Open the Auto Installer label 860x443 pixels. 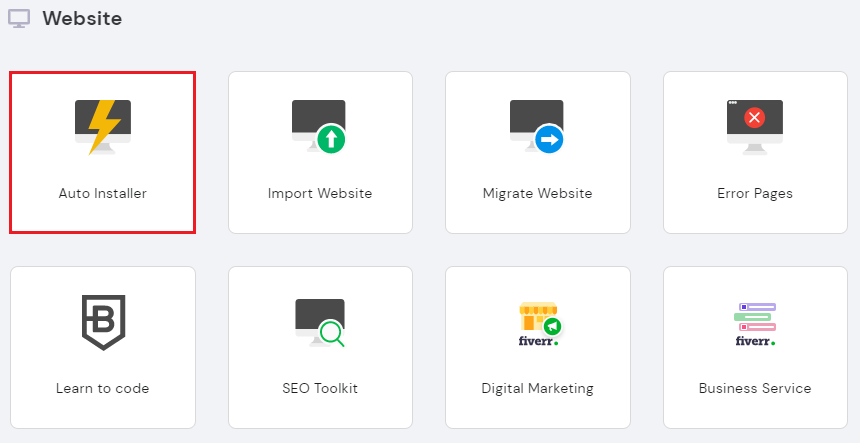click(x=103, y=193)
